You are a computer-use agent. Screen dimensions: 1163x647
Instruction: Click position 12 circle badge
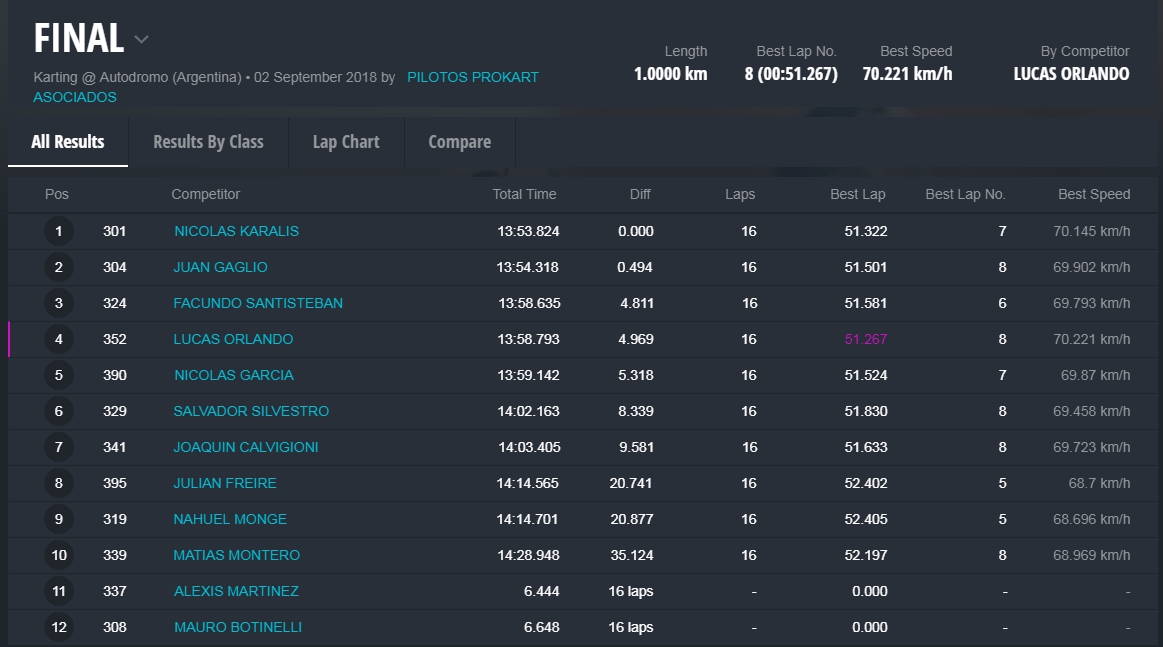point(59,628)
